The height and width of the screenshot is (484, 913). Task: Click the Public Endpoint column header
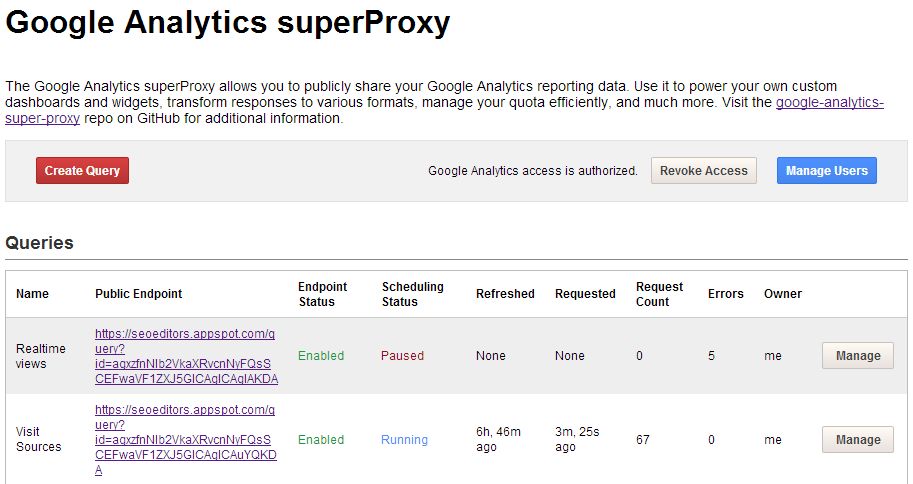click(139, 294)
